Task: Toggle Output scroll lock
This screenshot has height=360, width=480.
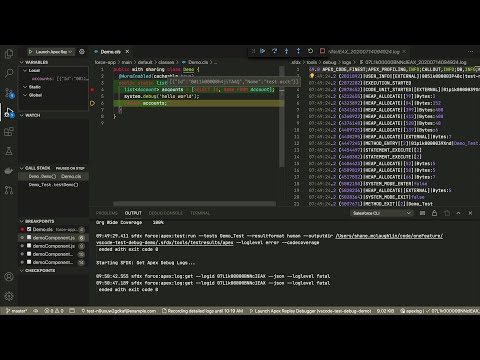Action: point(434,213)
